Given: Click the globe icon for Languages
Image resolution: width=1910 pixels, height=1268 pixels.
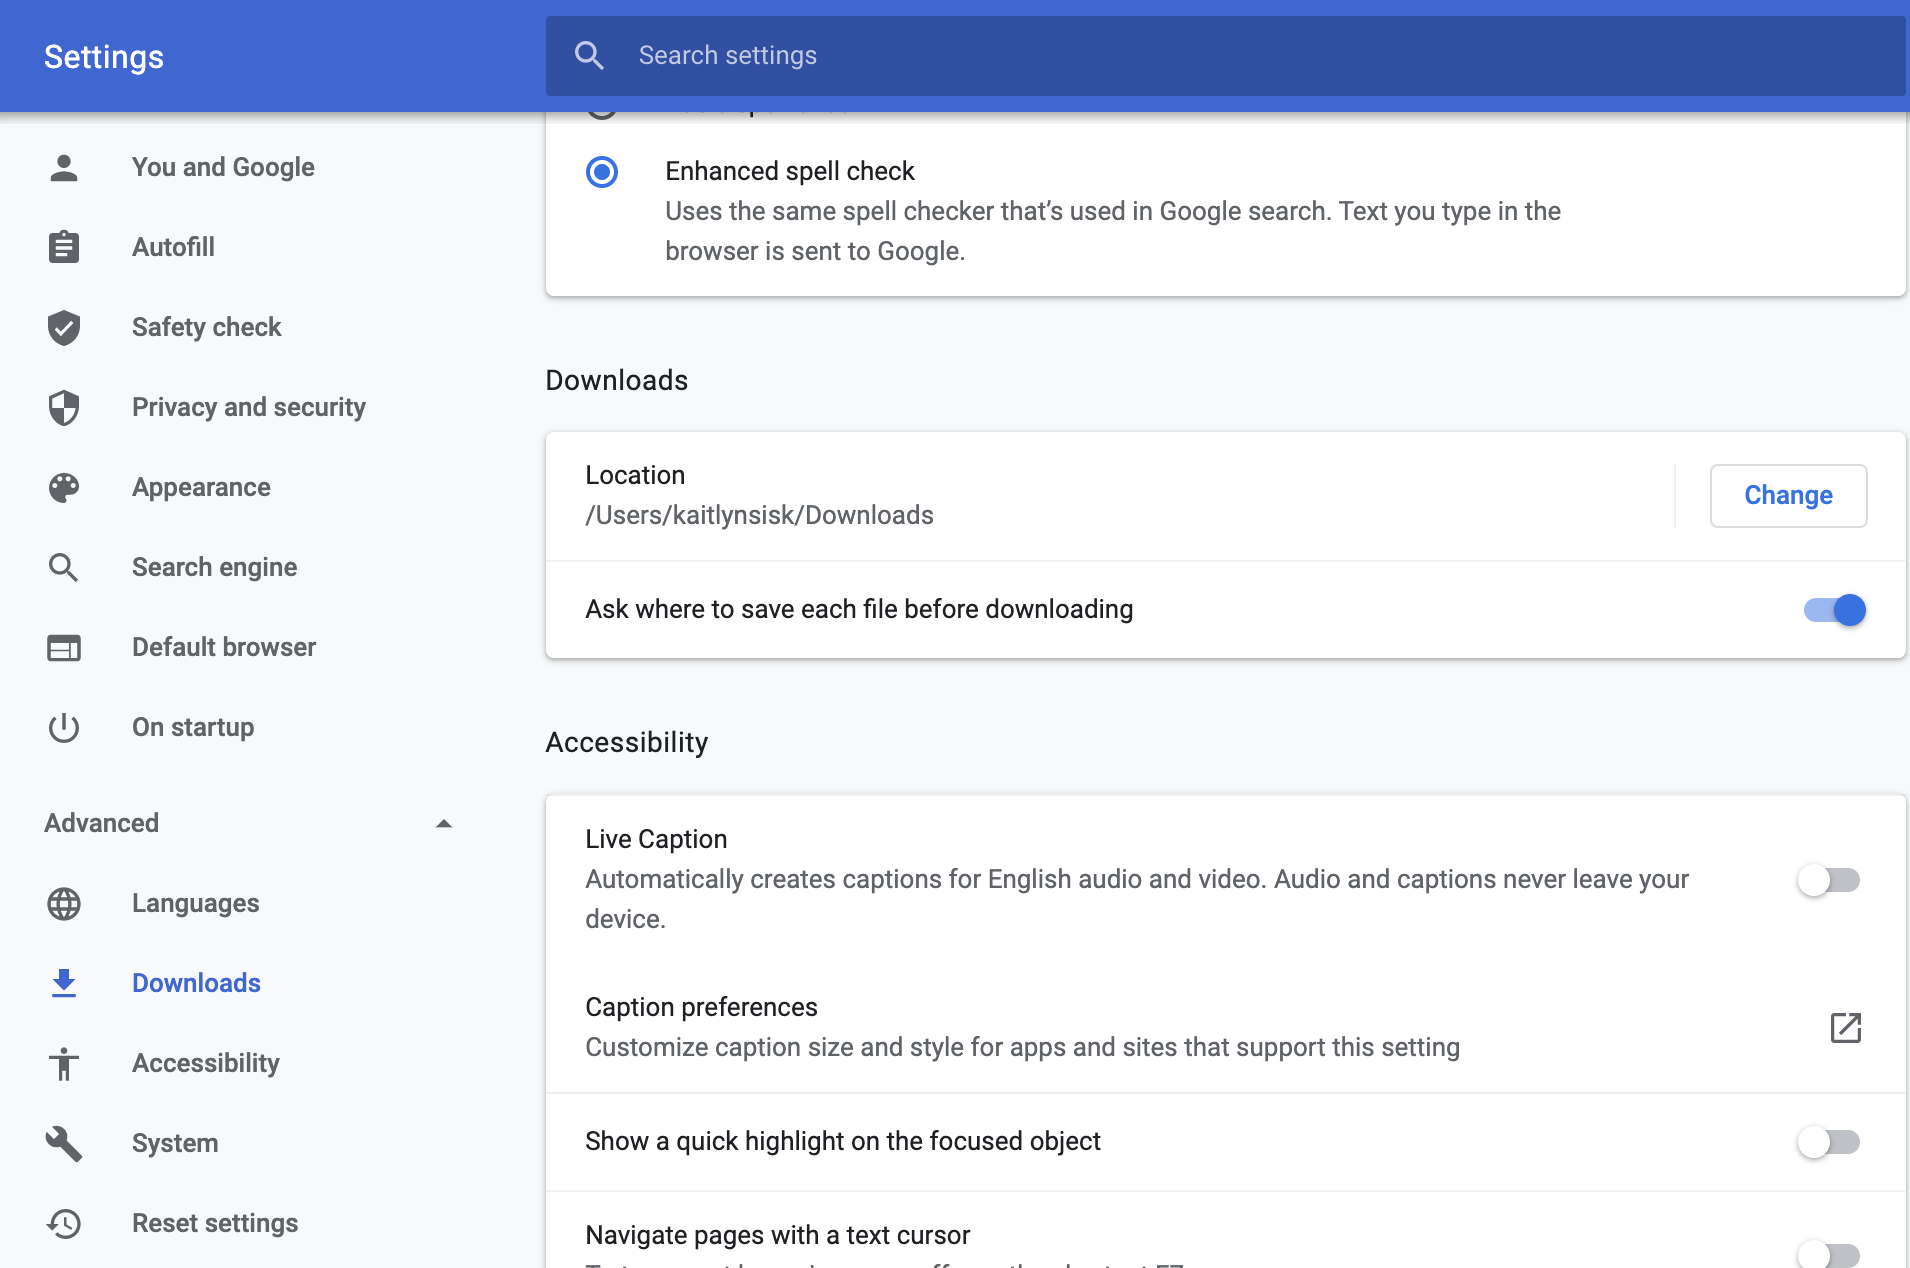Looking at the screenshot, I should [64, 903].
